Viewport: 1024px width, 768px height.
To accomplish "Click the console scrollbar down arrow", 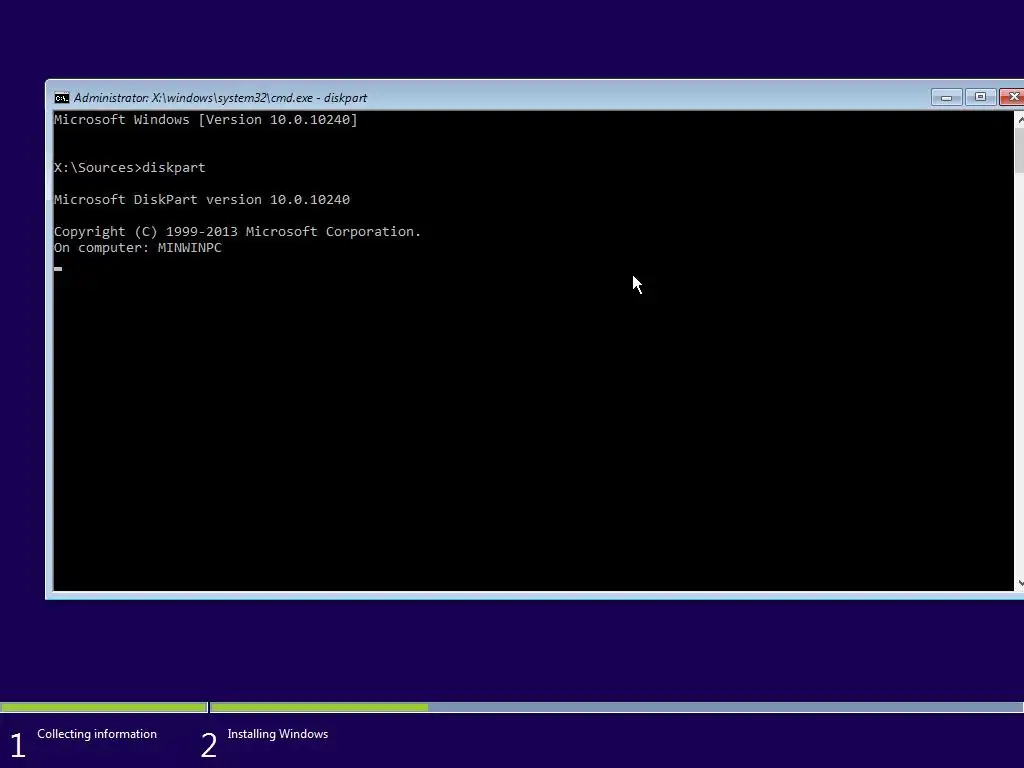I will (1019, 583).
